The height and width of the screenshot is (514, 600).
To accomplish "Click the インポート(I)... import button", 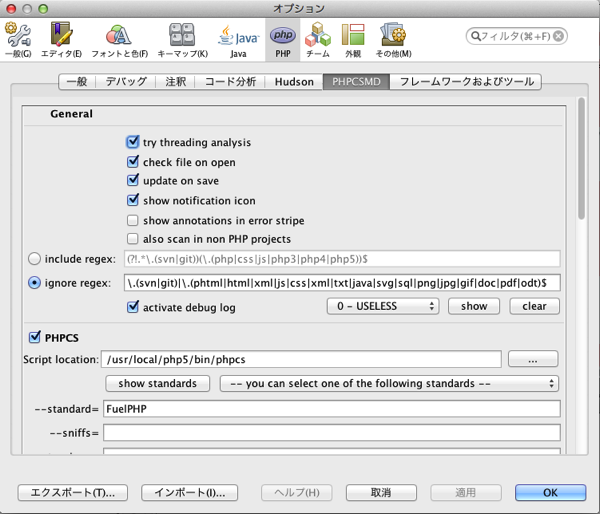I will click(x=189, y=493).
